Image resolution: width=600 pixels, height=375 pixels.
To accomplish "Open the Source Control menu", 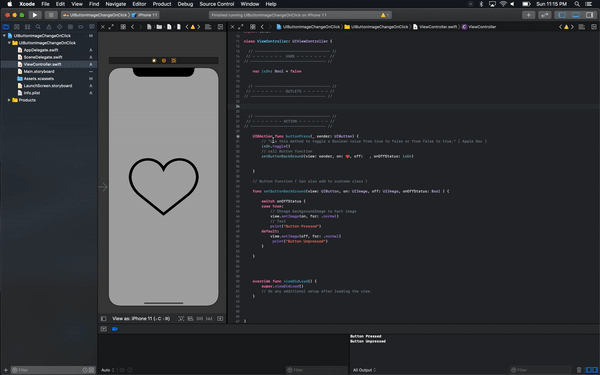I will 217,4.
